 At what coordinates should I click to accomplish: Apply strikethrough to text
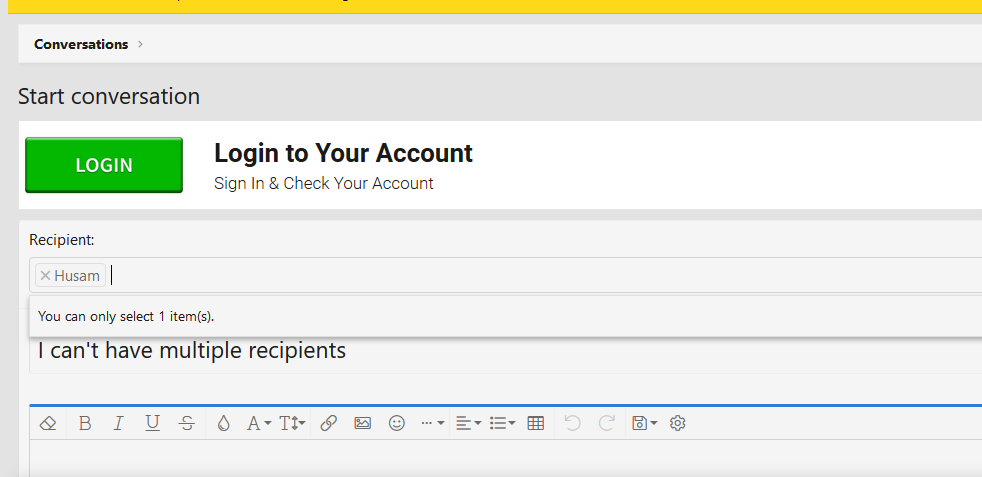pyautogui.click(x=187, y=424)
